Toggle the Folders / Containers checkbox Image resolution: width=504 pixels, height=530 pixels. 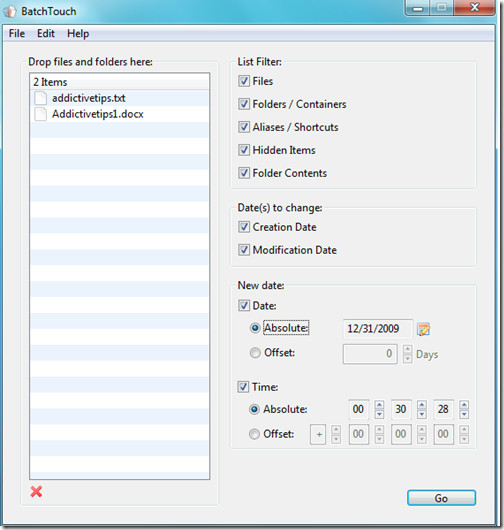244,104
